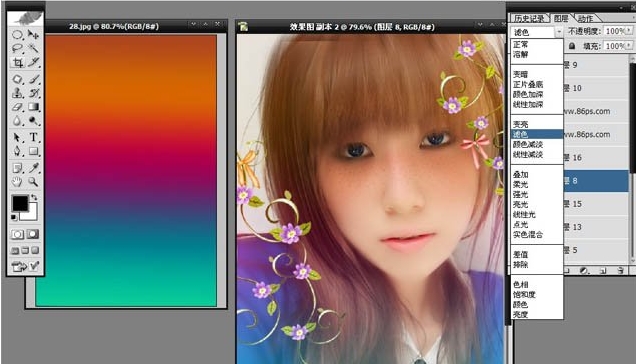
Task: Enable full screen with menu bar mode
Action: (25, 250)
